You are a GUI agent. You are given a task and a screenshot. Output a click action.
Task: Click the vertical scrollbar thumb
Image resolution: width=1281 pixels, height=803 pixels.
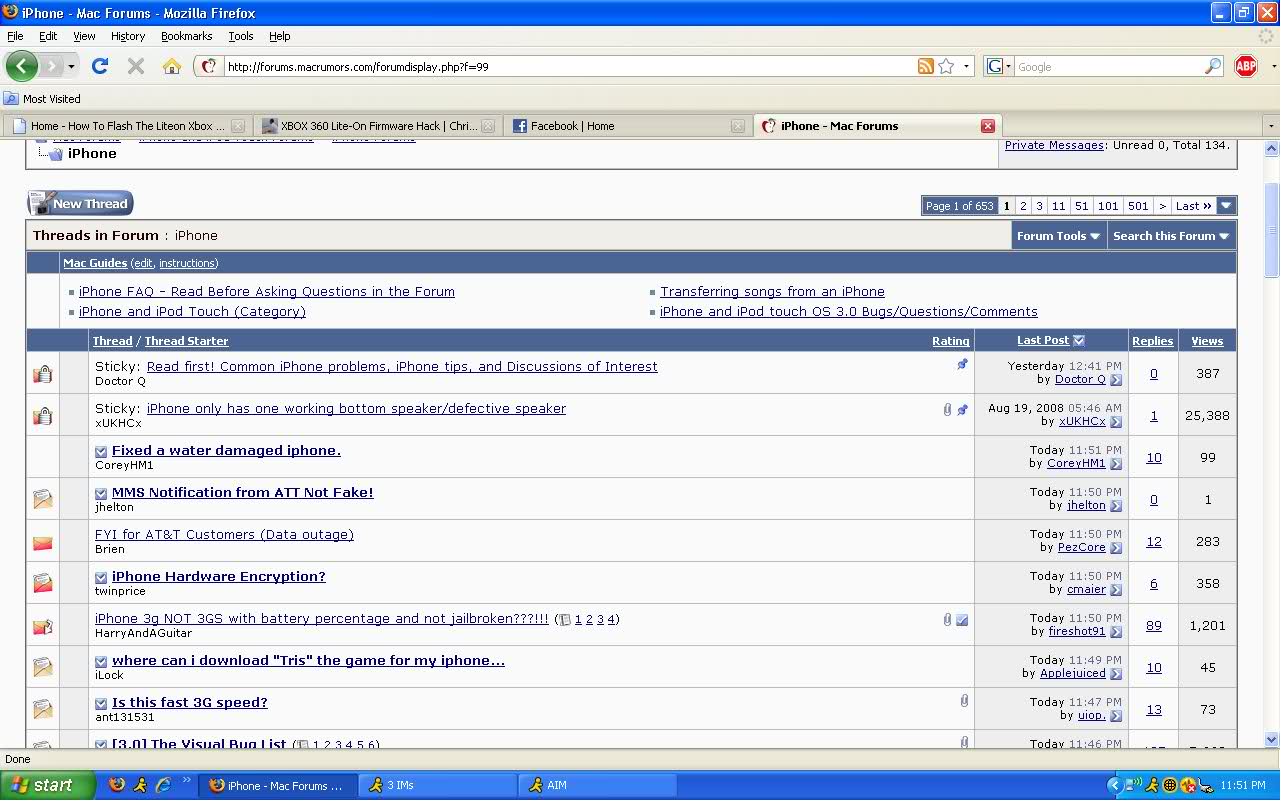1272,230
